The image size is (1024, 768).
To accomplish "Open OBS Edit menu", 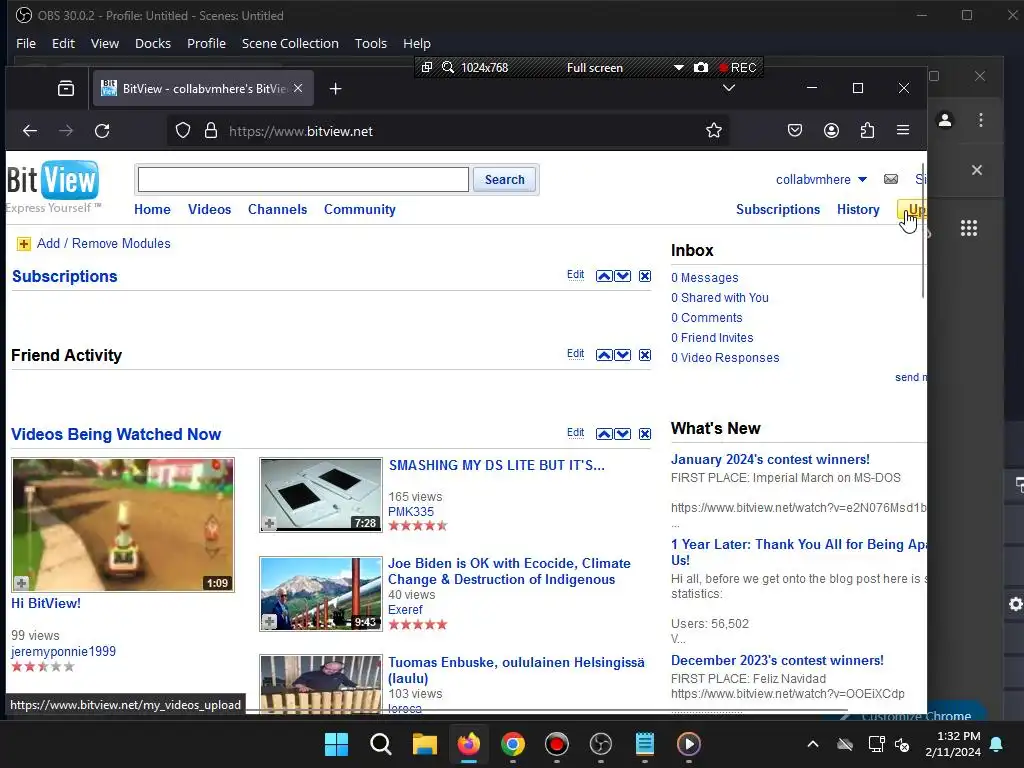I will click(x=63, y=43).
